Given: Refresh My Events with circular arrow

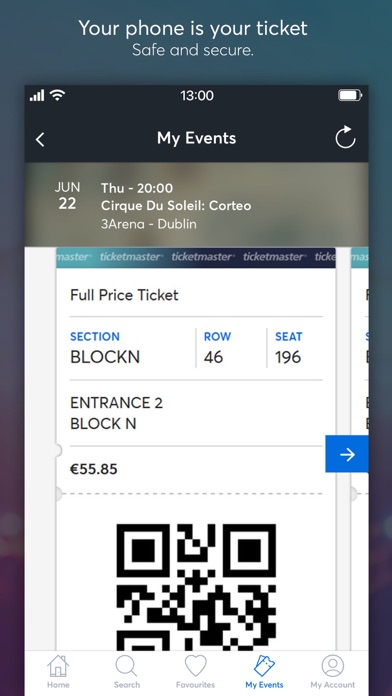Looking at the screenshot, I should pos(345,137).
